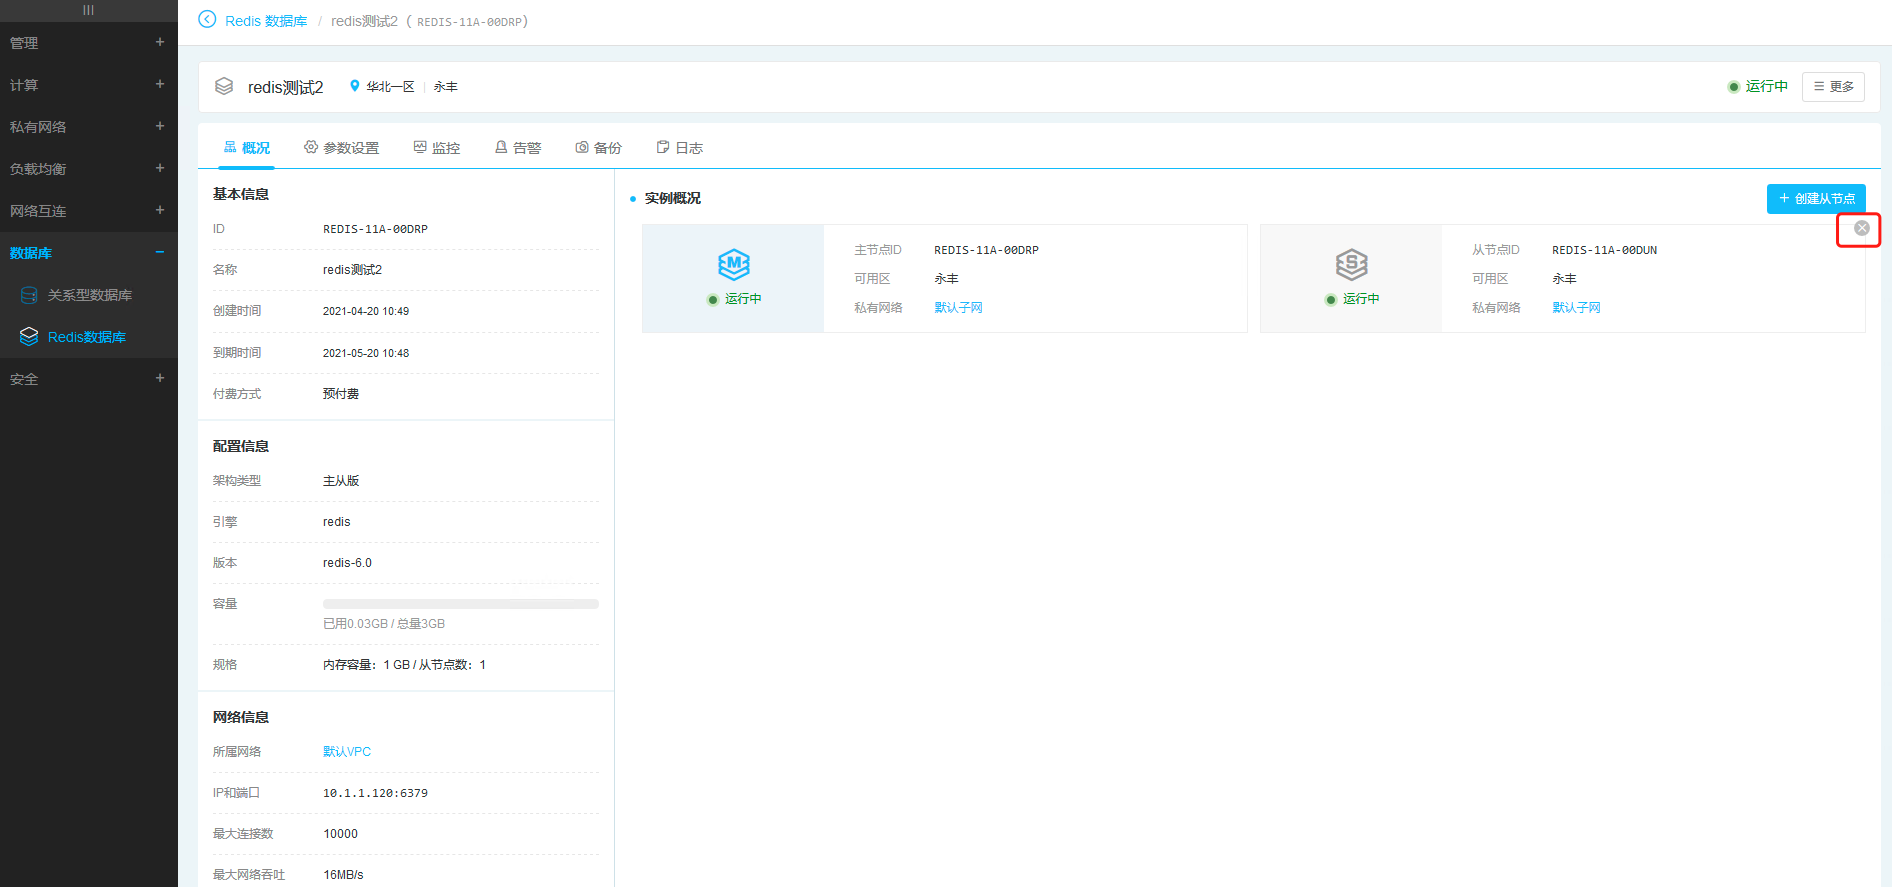Click the monitor icon on 监控 tab
The width and height of the screenshot is (1892, 887).
tap(420, 147)
